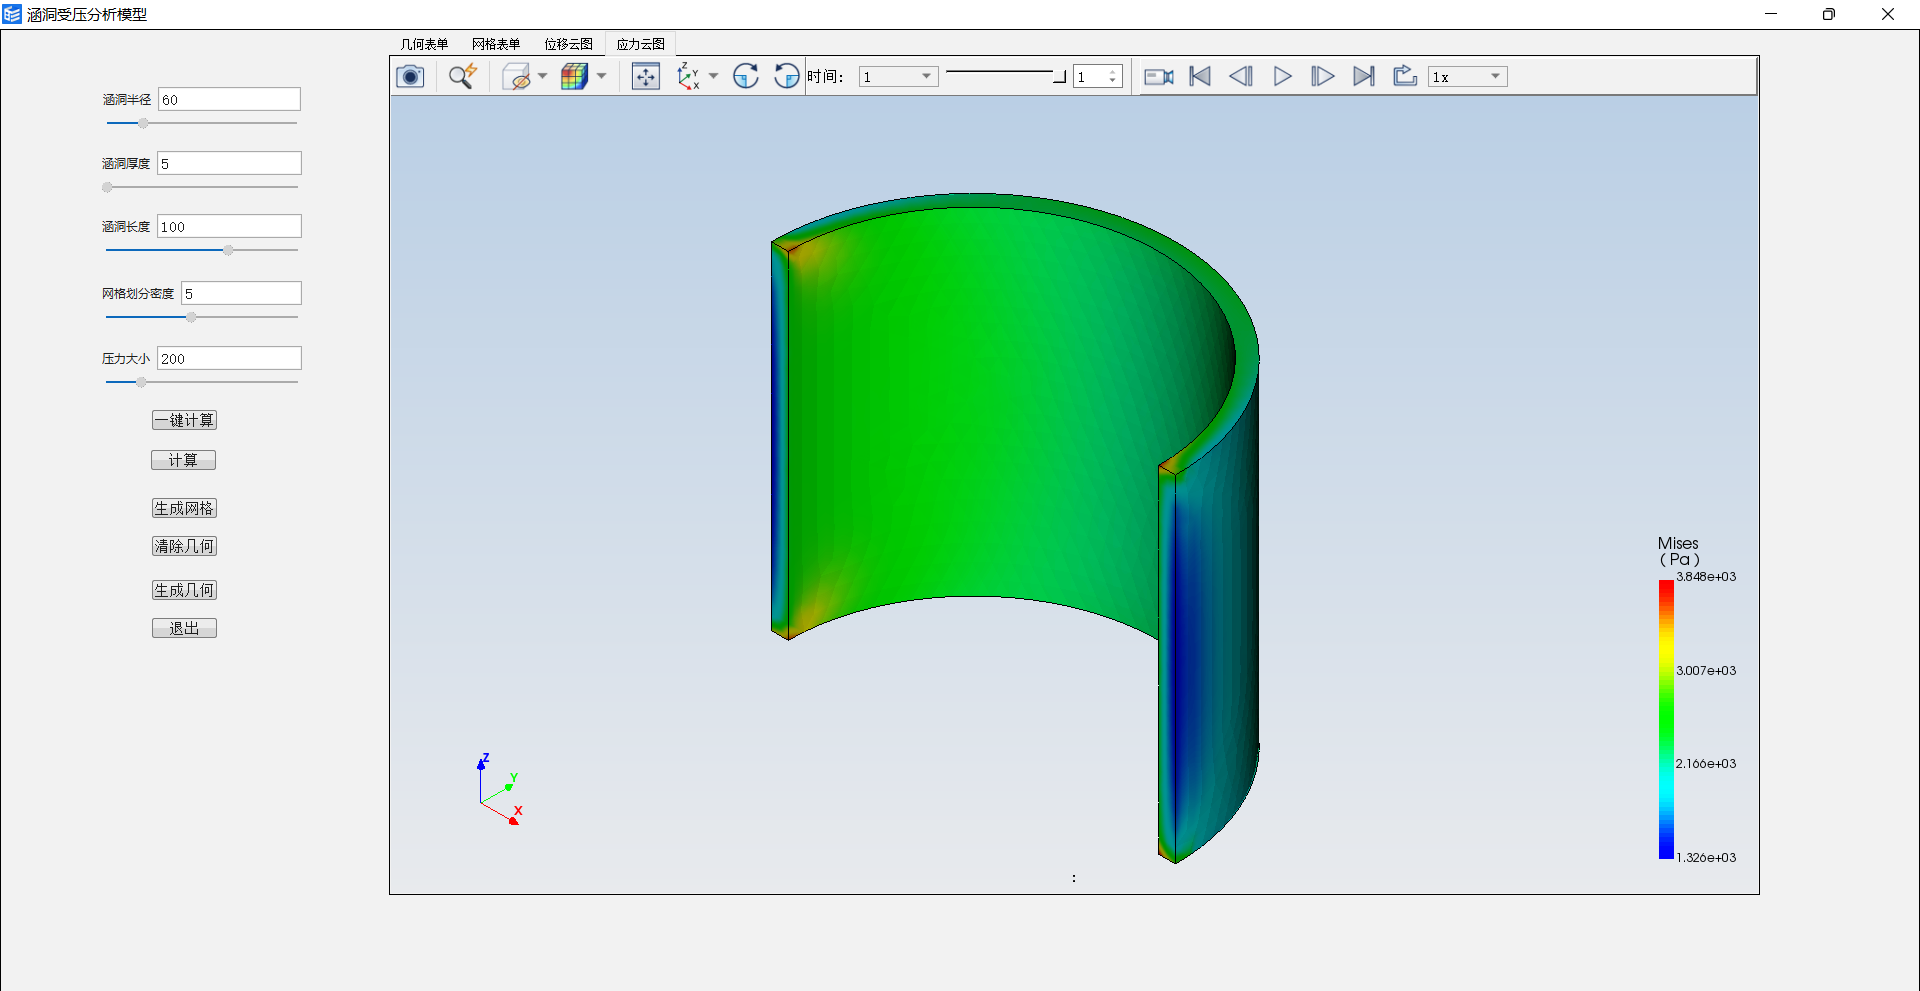
Task: Click the 网格划分密度 slider handle
Action: coord(191,317)
